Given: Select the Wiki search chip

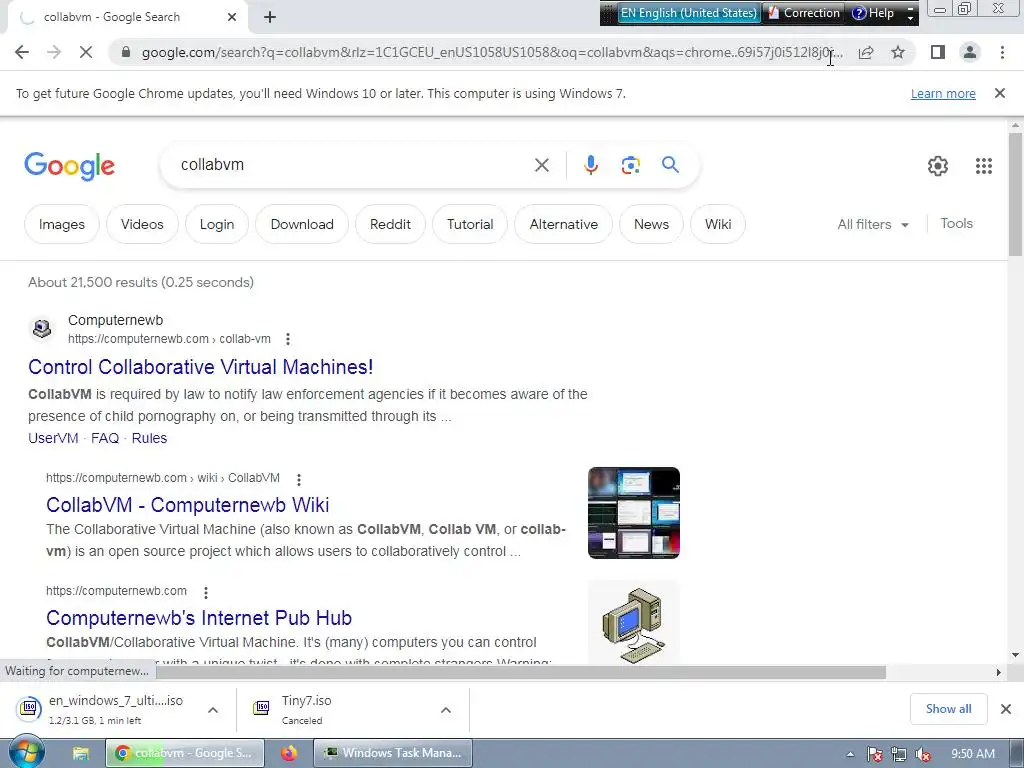Looking at the screenshot, I should (718, 224).
